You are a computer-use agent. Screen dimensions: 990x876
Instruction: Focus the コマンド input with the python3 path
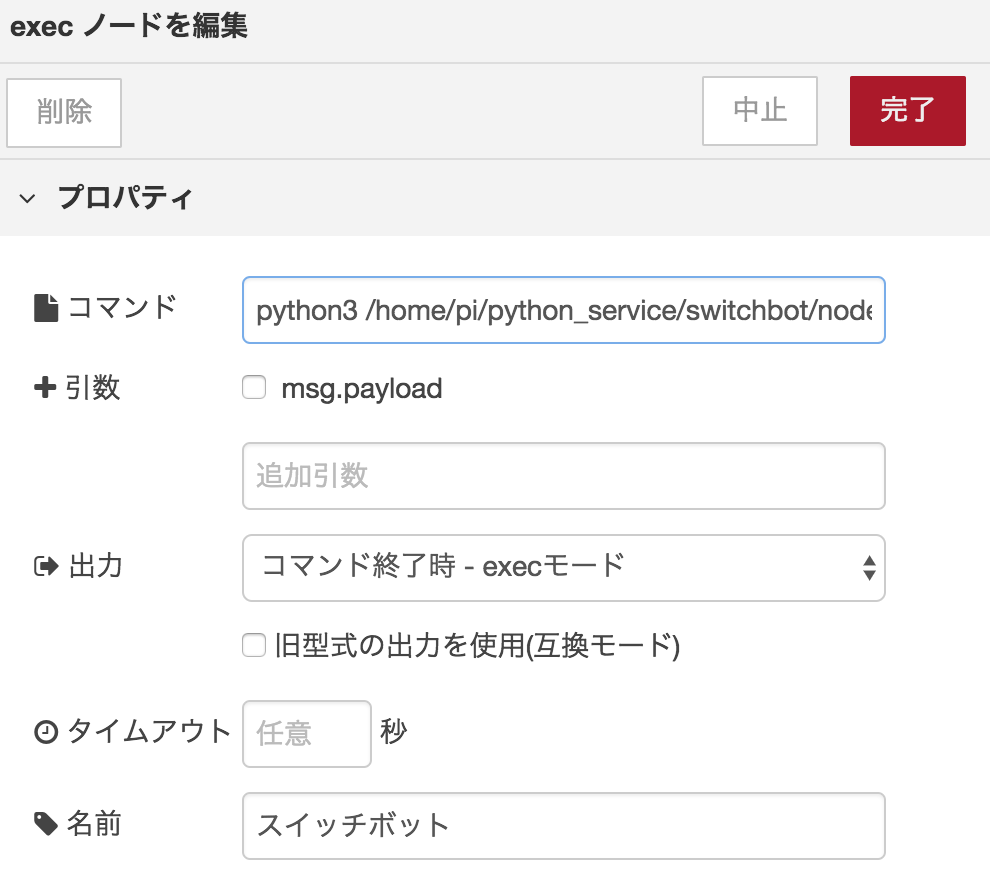pyautogui.click(x=563, y=311)
